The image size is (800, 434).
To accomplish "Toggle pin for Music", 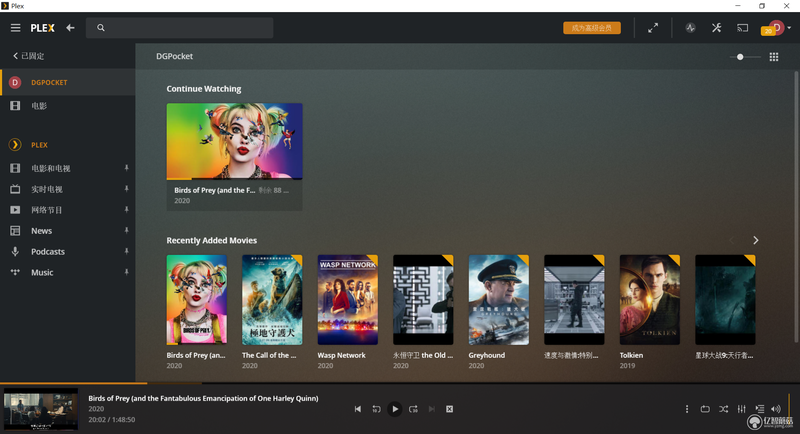I will [x=127, y=272].
